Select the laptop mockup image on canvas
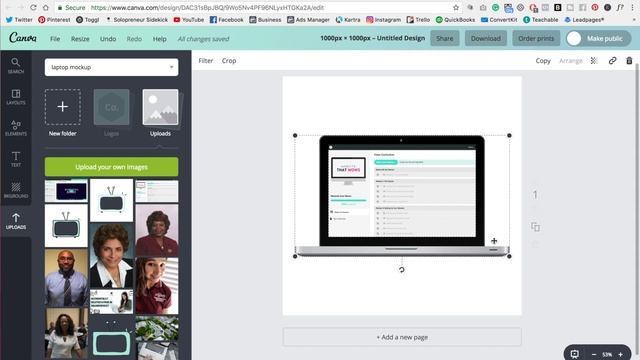This screenshot has height=360, width=640. click(402, 196)
